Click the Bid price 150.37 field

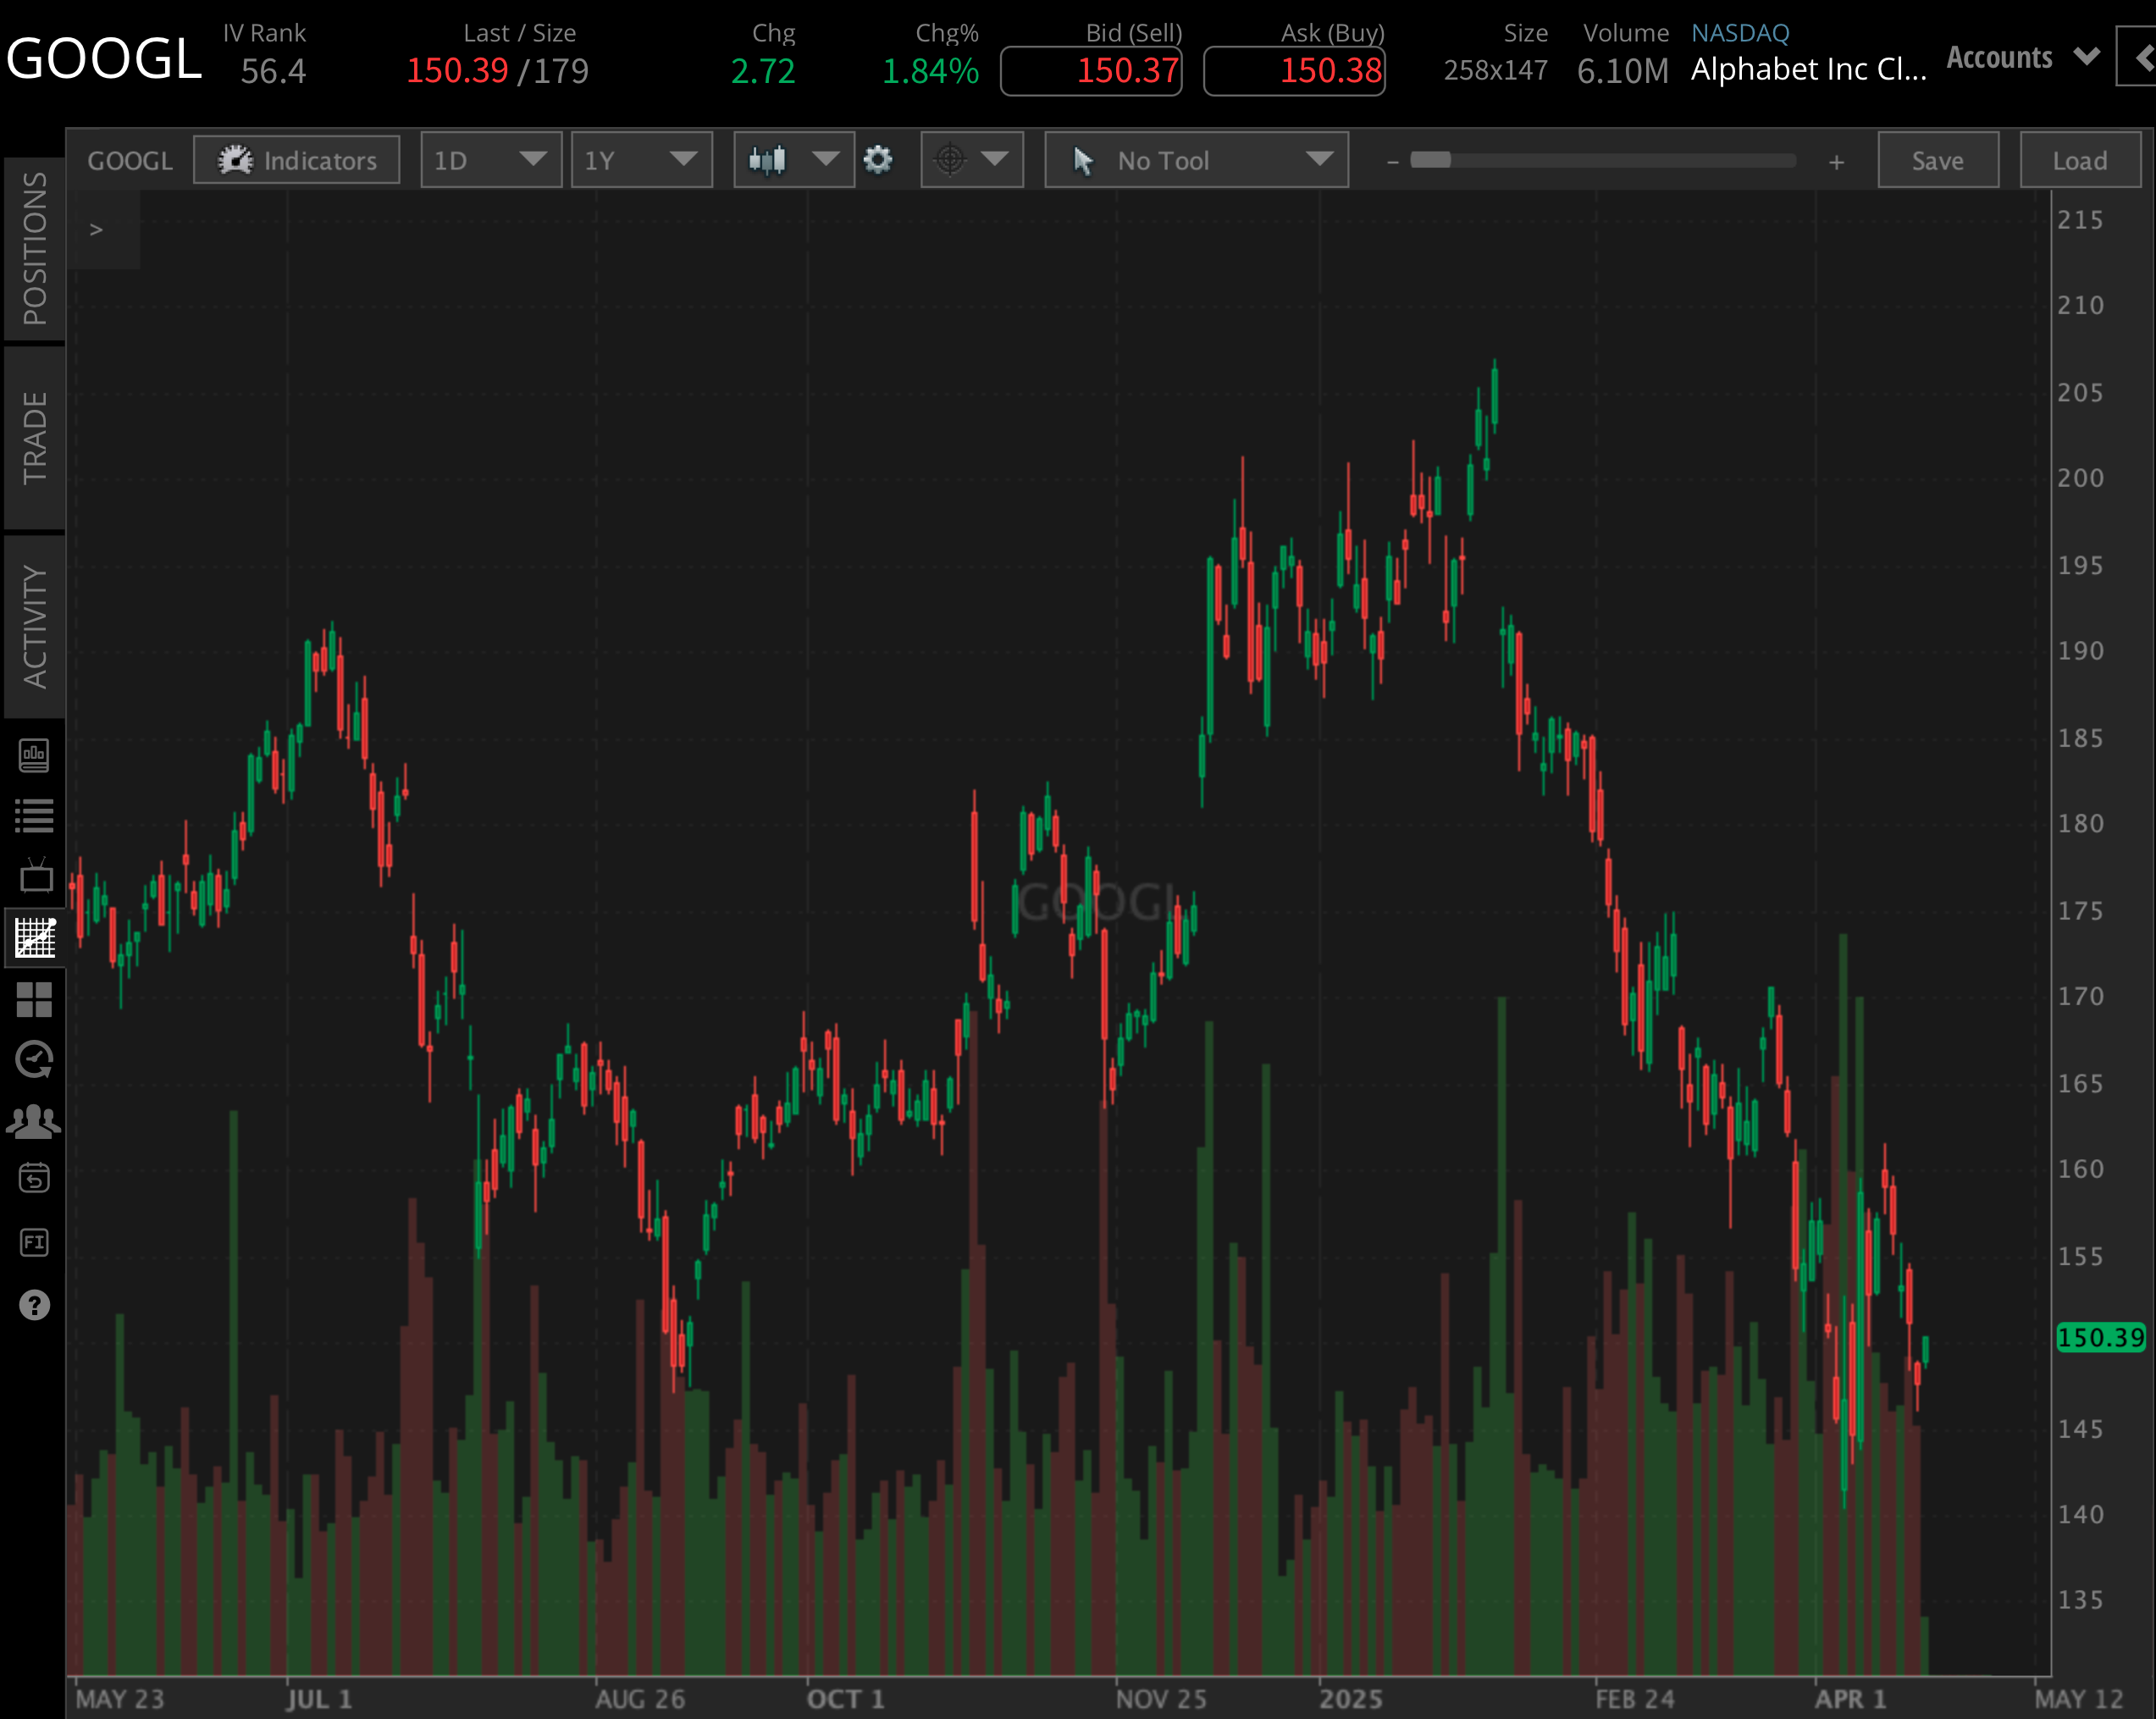tap(1091, 70)
